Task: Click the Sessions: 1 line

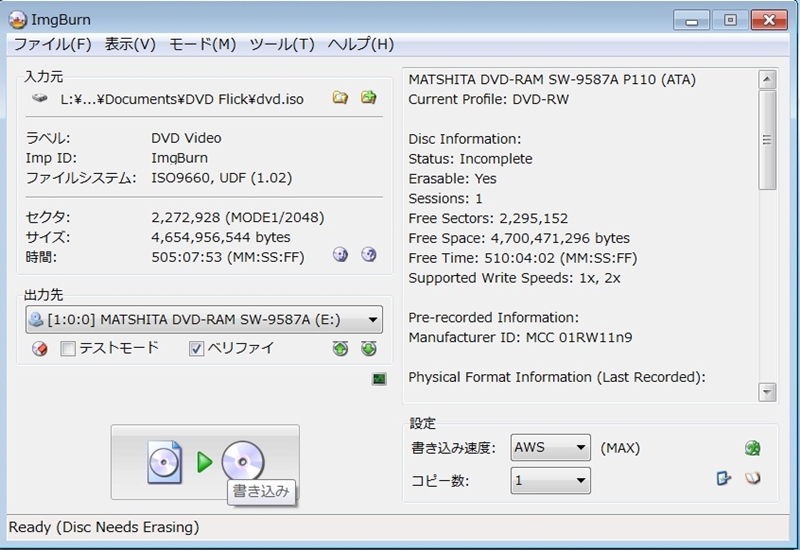Action: 445,198
